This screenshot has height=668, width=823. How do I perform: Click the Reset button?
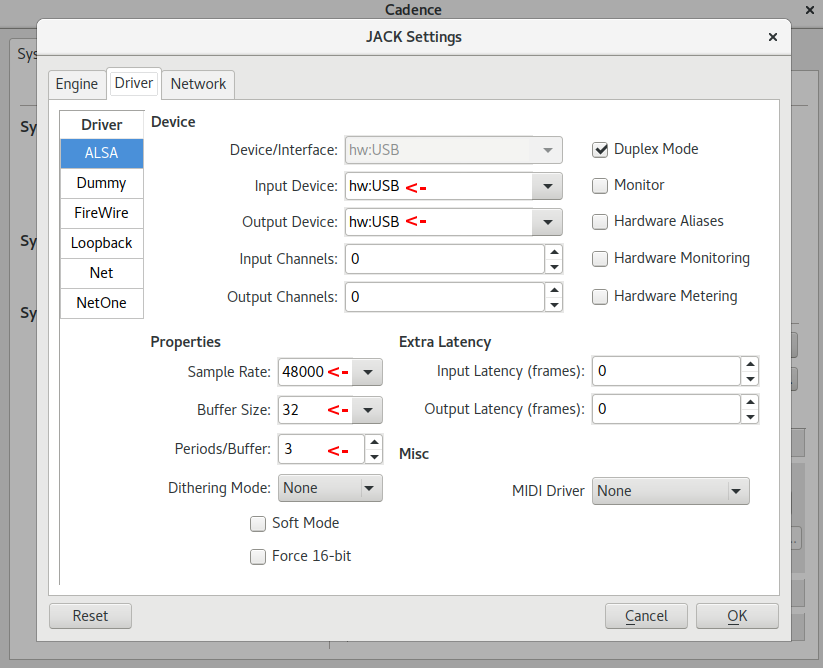[90, 616]
